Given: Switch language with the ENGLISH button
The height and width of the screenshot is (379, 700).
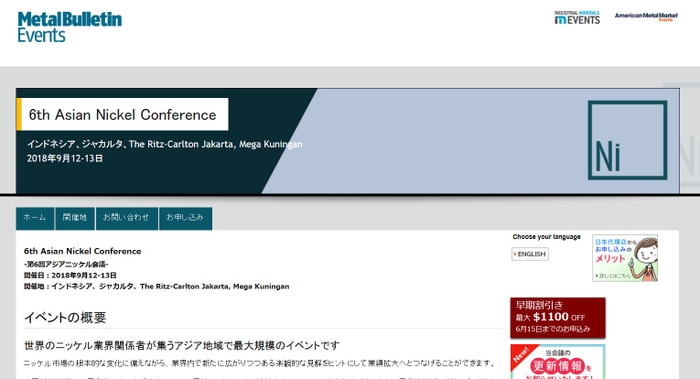Looking at the screenshot, I should (530, 254).
